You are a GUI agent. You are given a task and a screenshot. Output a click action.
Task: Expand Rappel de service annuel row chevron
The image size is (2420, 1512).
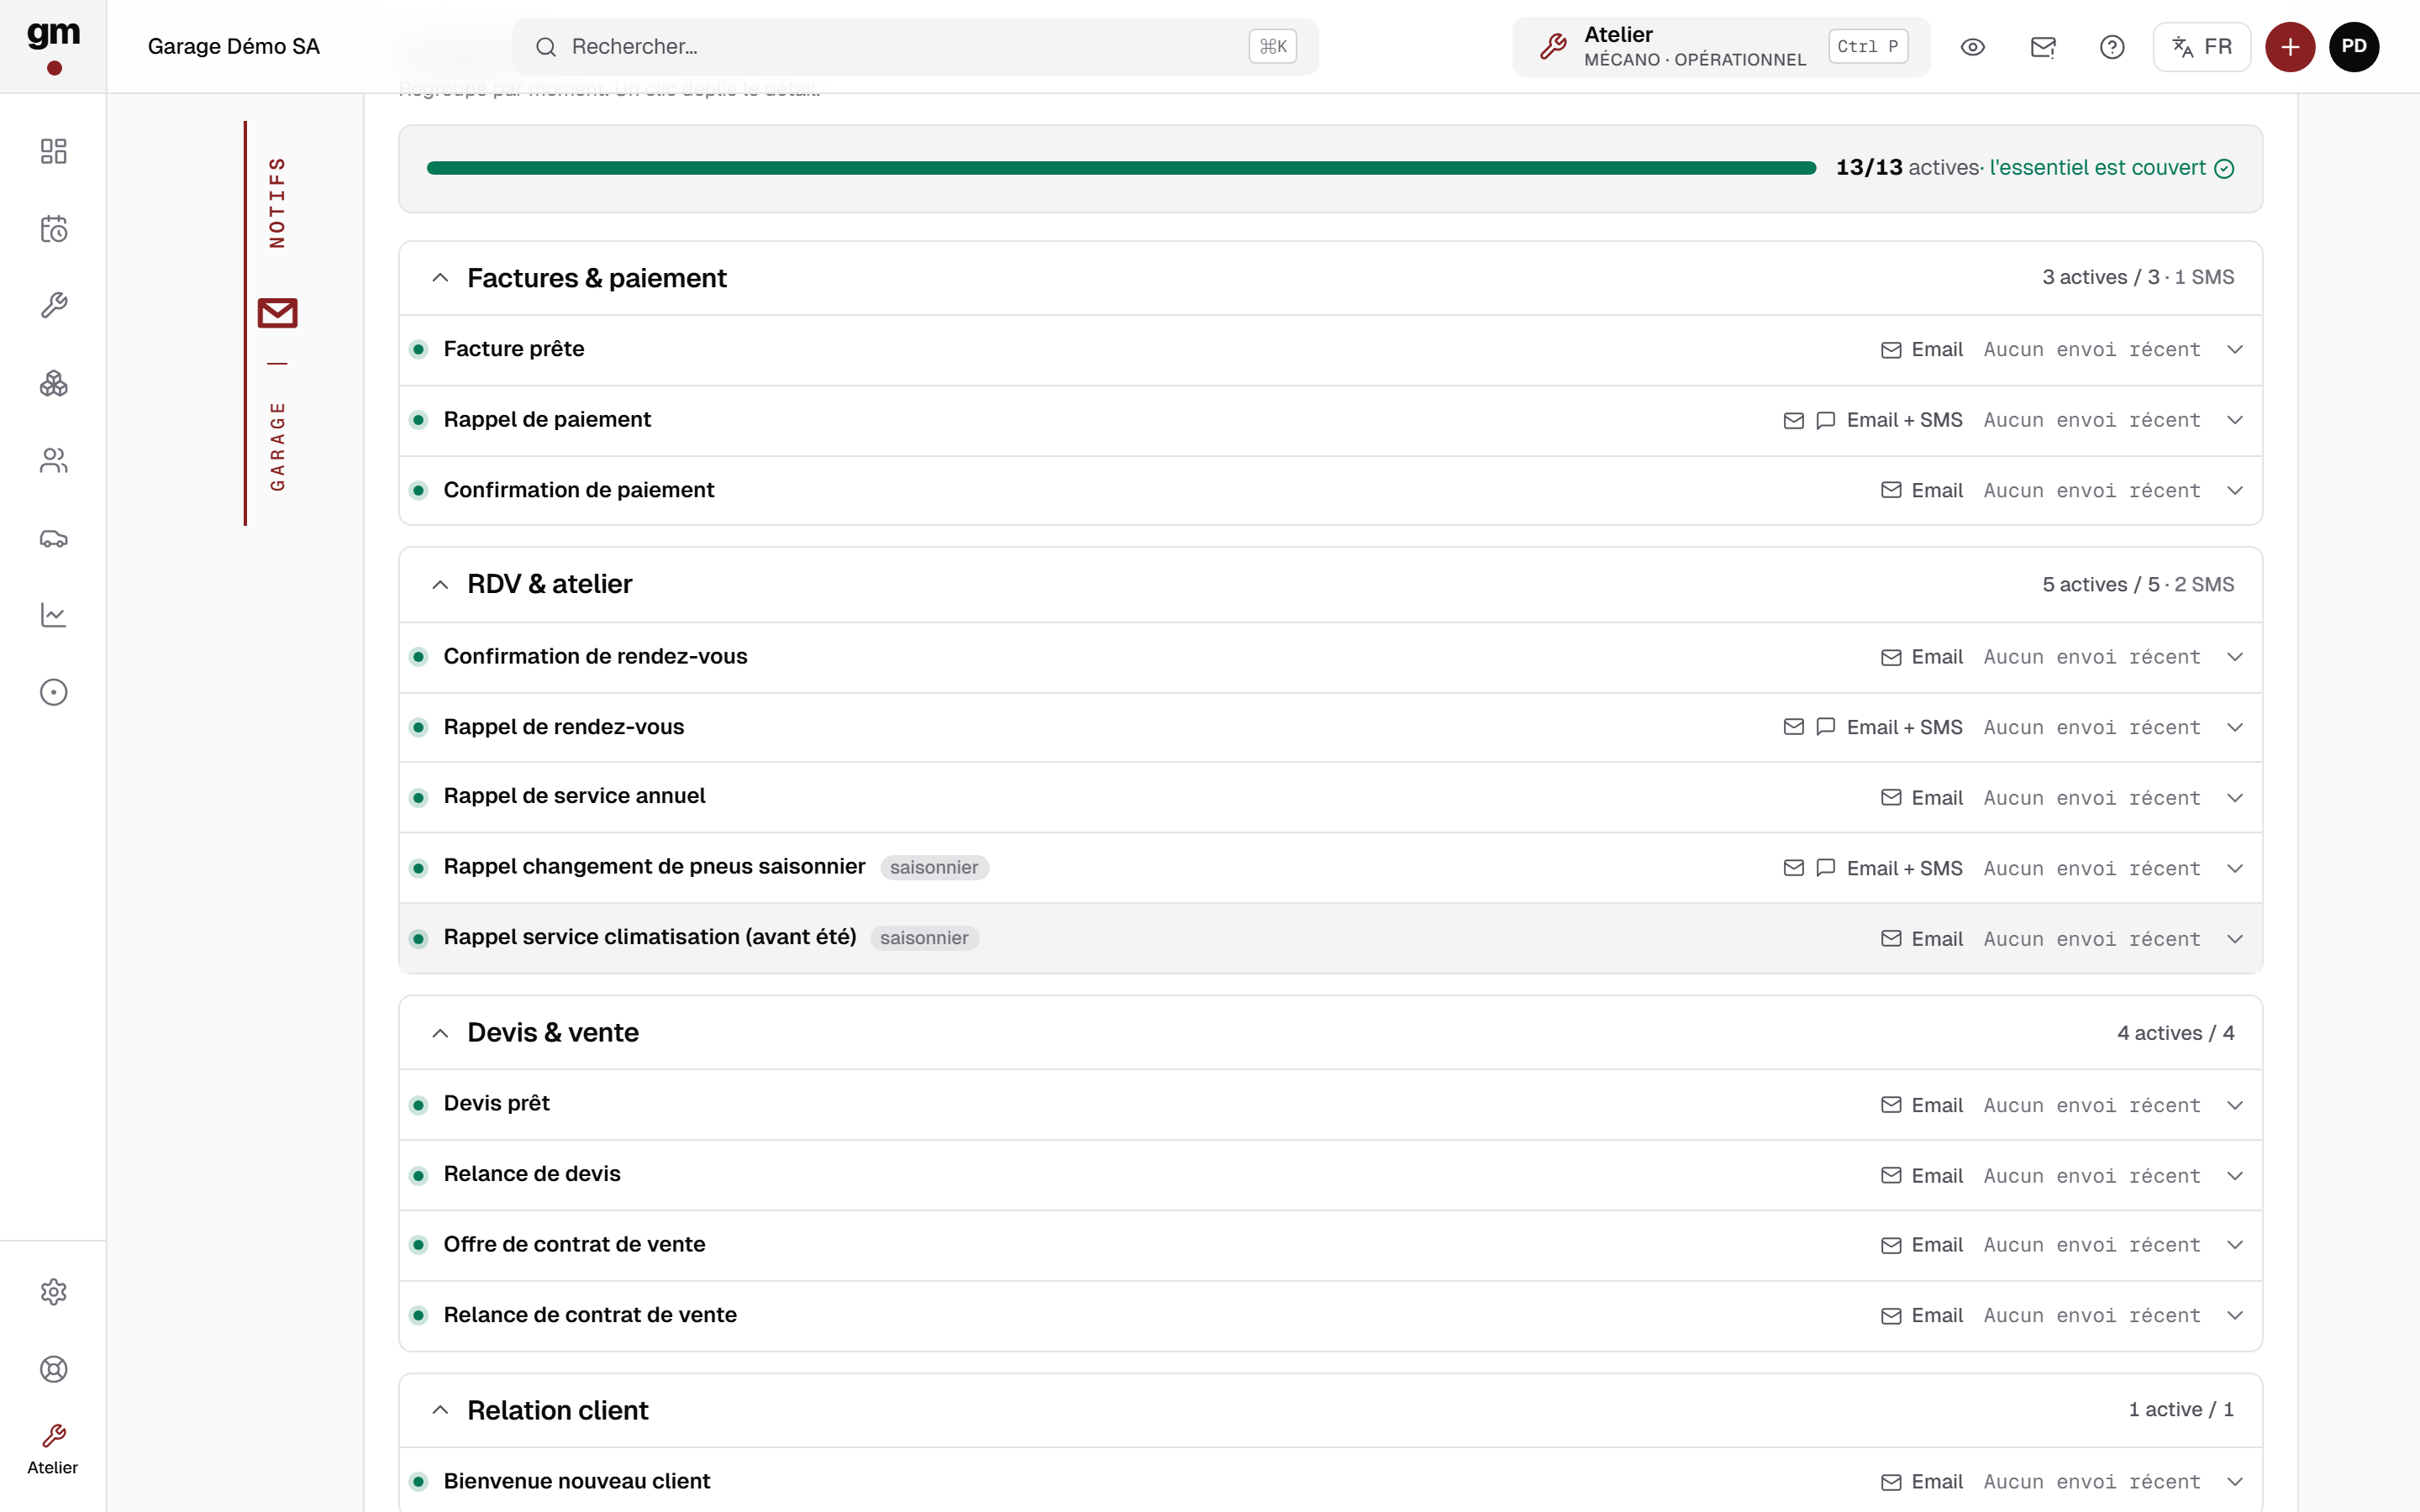tap(2235, 798)
